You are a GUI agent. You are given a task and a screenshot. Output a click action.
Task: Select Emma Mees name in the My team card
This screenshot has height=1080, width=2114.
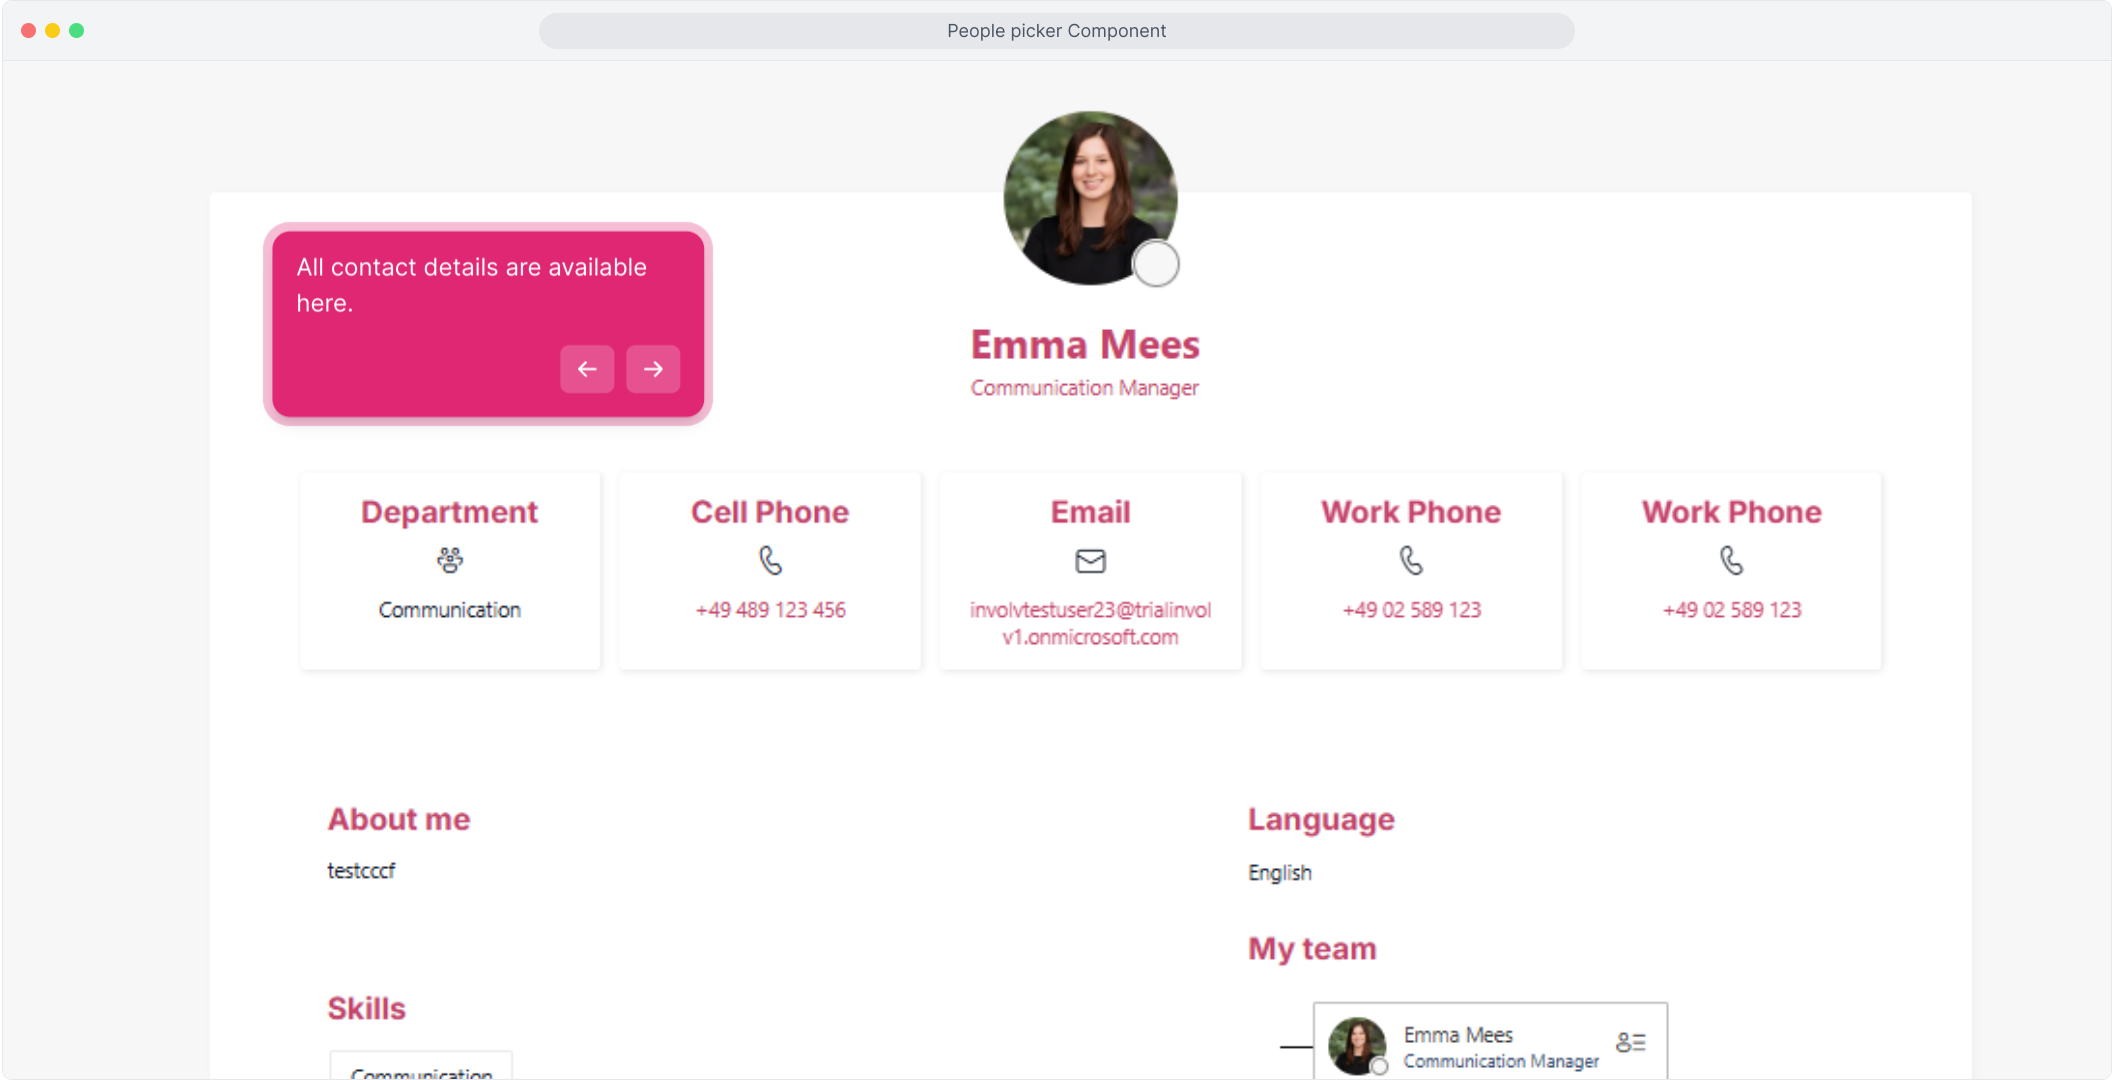click(x=1458, y=1035)
